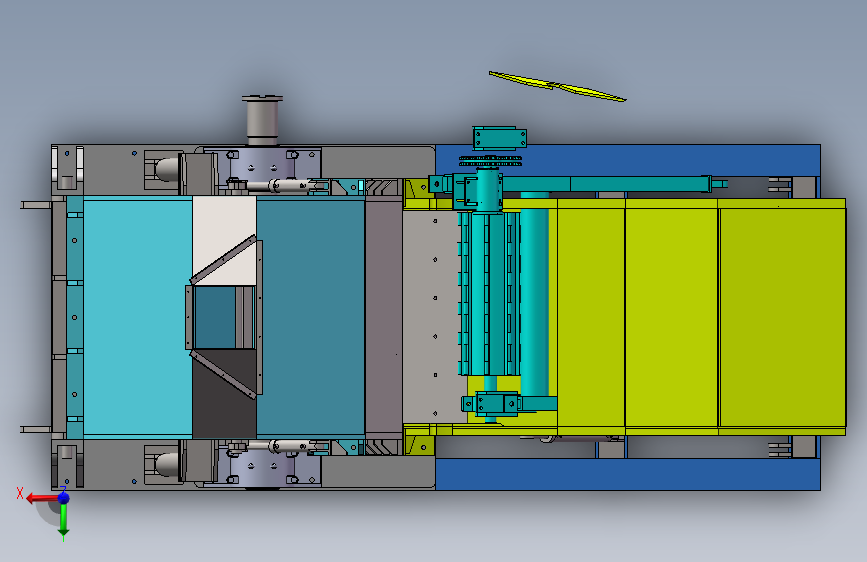Select the chain sprocket near the top rail
Viewport: 867px width, 562px height.
point(490,161)
